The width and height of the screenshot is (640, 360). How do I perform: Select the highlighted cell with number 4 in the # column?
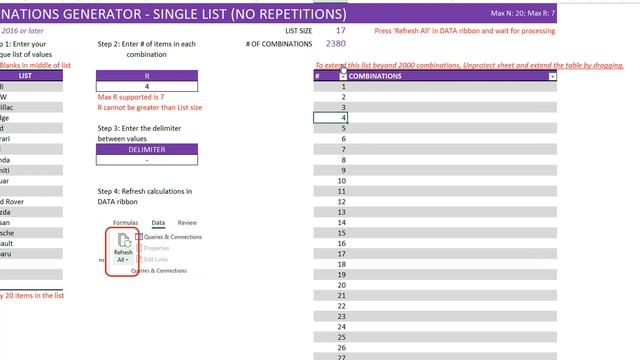click(x=330, y=118)
